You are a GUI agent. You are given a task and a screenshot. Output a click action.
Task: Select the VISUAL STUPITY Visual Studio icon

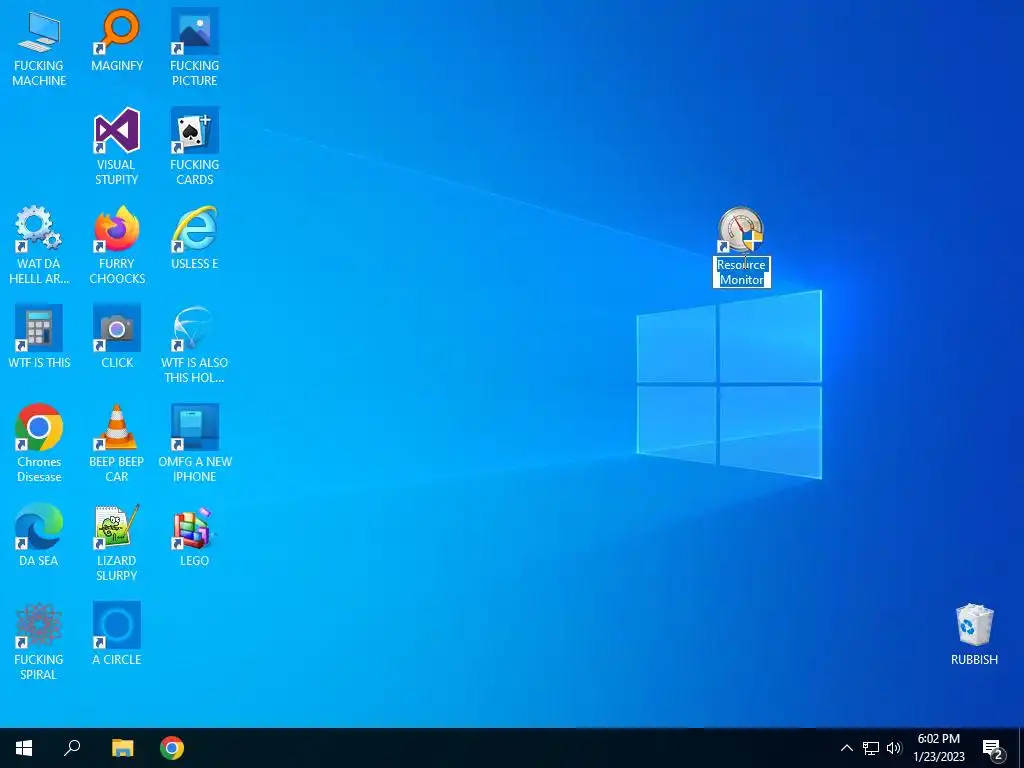point(117,131)
